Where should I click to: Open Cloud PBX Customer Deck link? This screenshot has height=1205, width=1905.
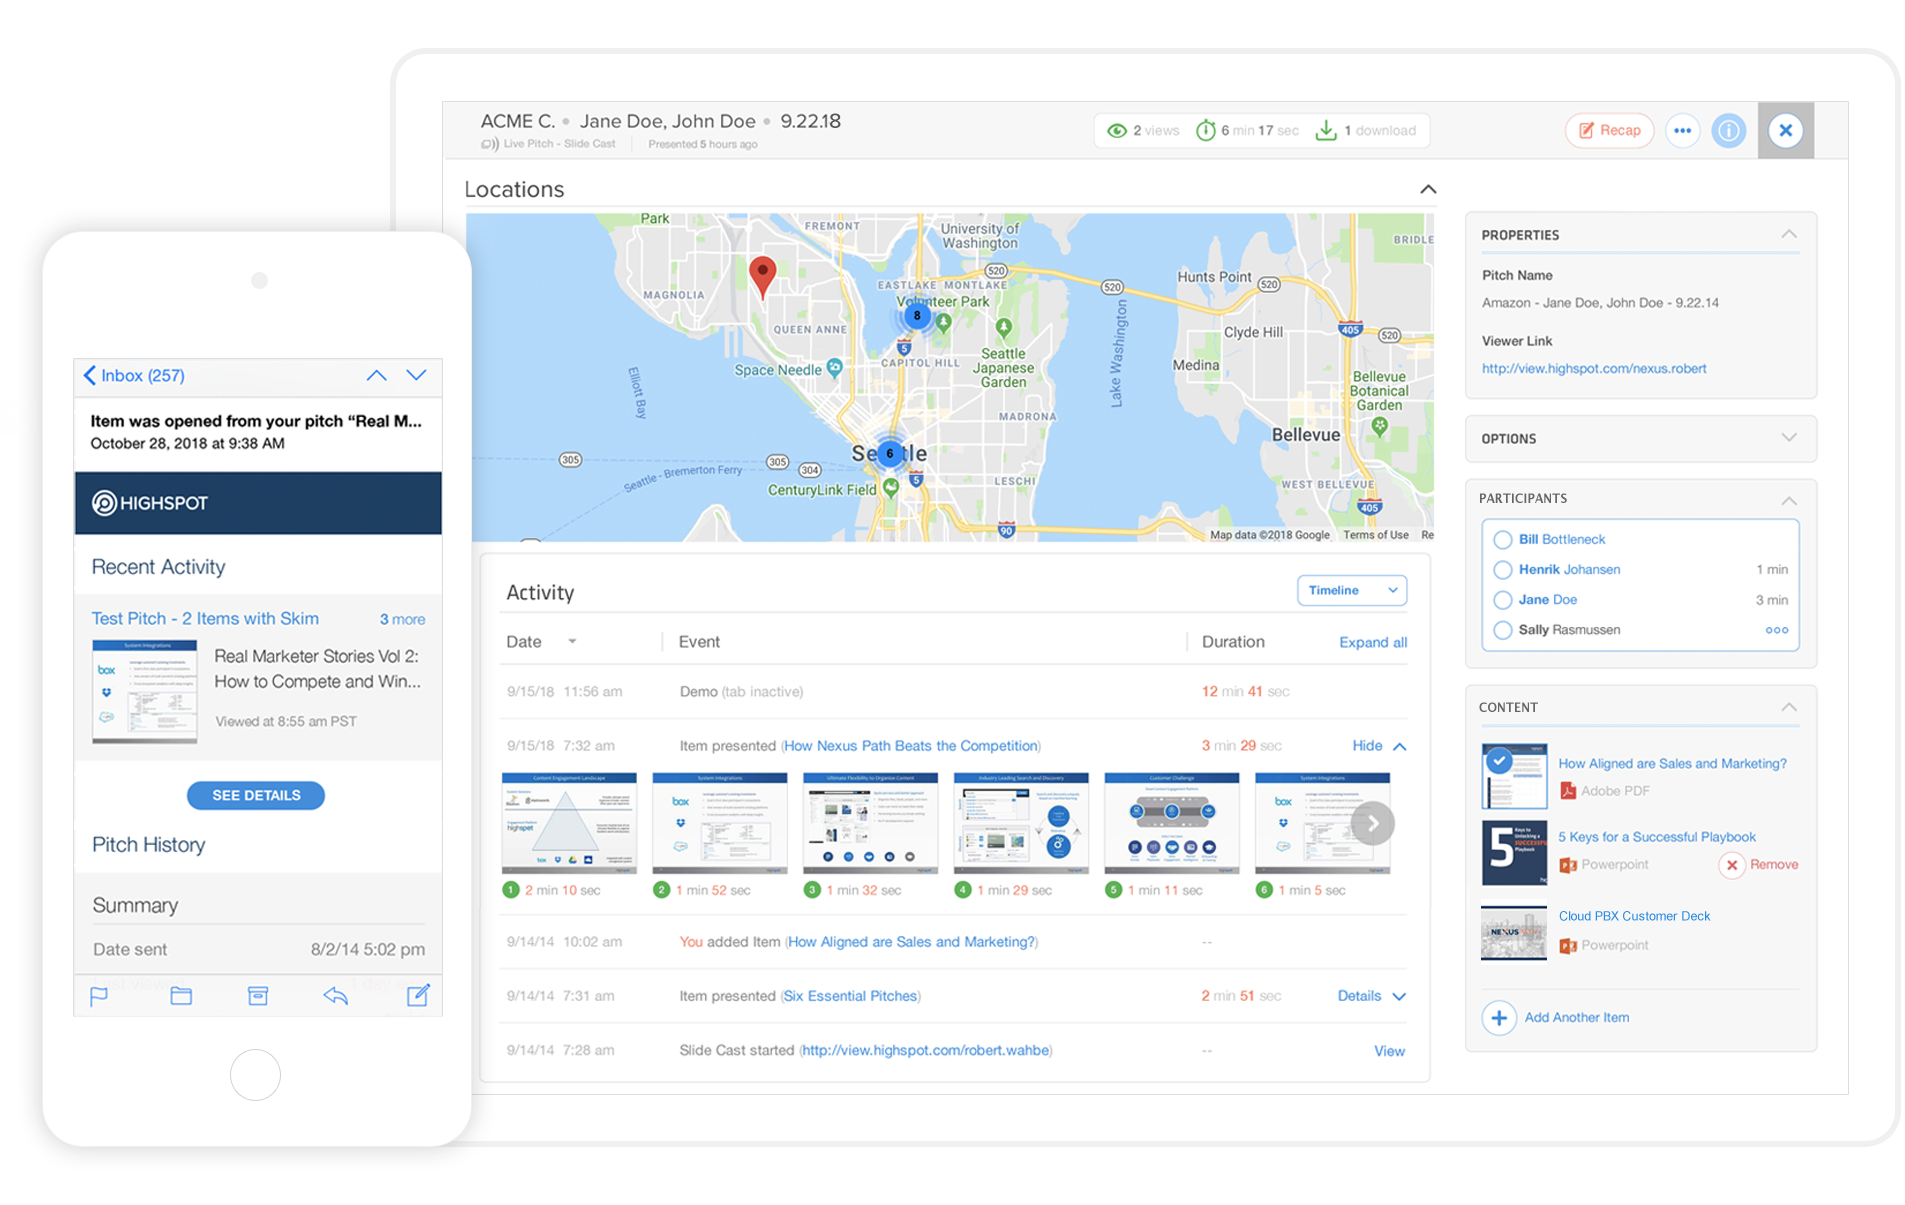point(1634,915)
